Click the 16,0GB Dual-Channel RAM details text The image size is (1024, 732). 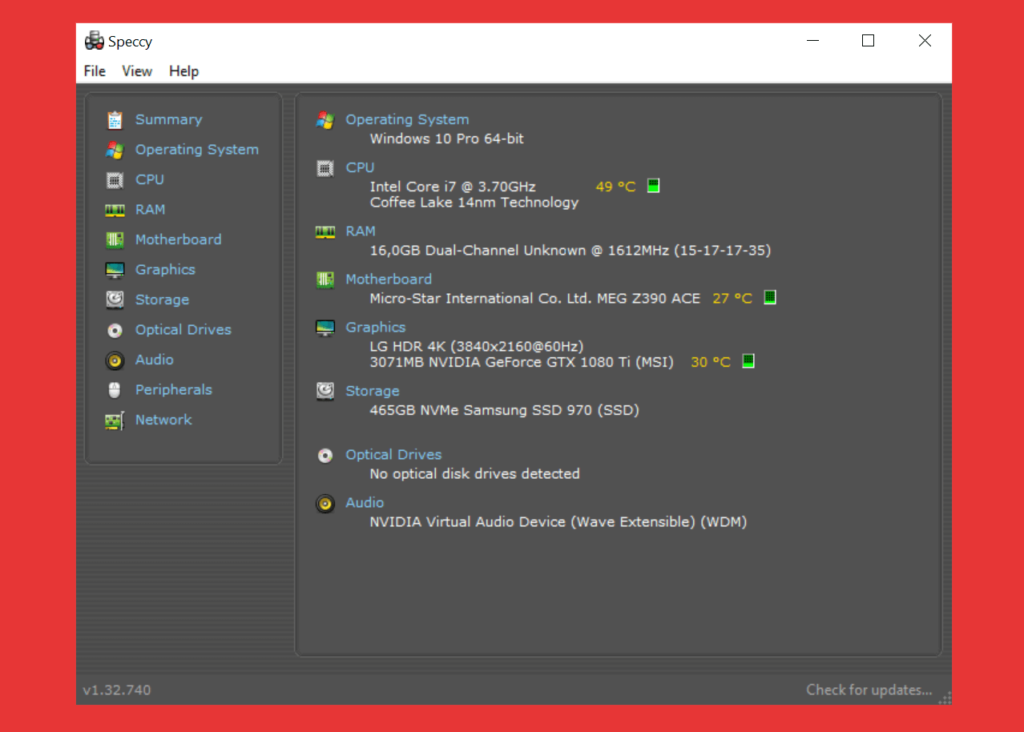point(570,251)
